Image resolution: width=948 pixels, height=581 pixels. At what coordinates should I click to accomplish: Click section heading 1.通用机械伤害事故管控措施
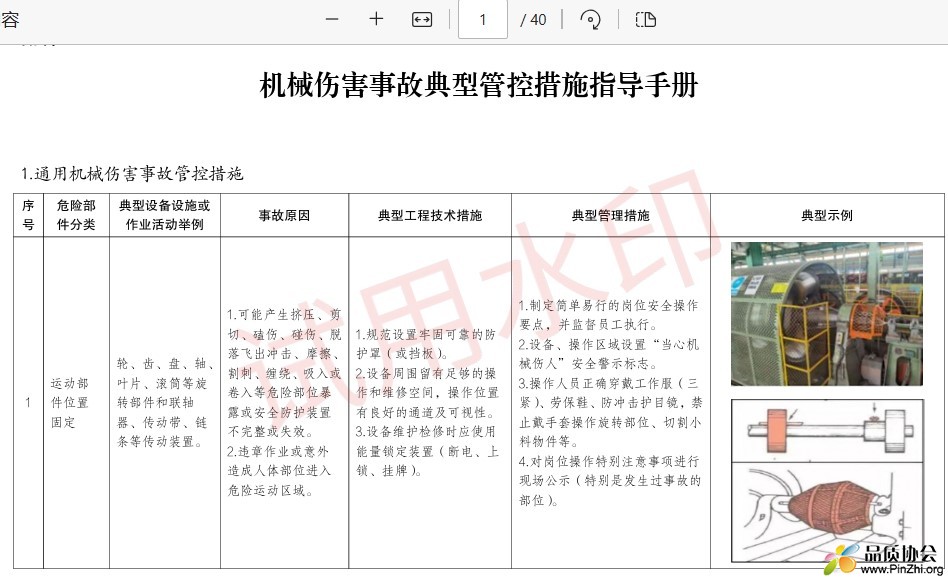coord(132,174)
